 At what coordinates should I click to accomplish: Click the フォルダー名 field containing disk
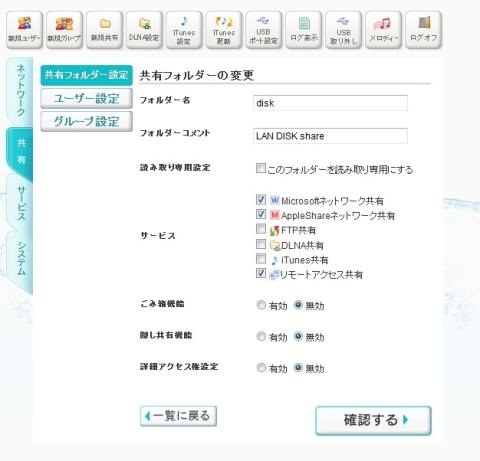coord(330,103)
